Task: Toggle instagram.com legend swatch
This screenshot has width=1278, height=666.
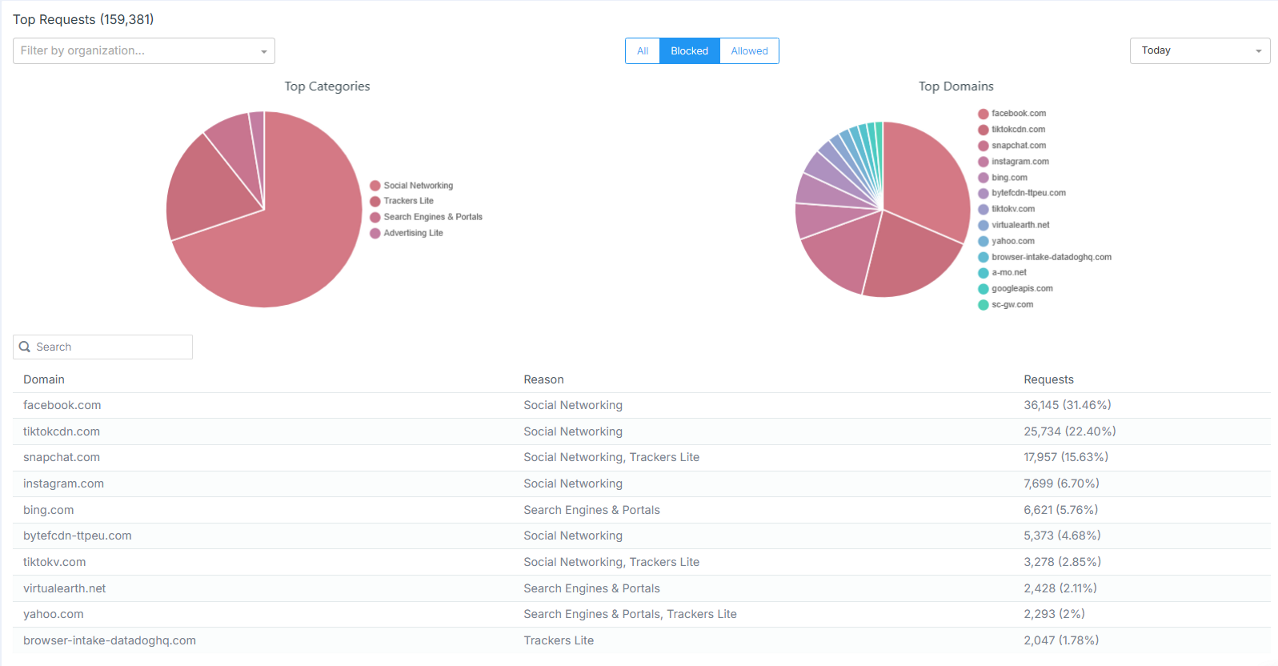Action: [x=983, y=162]
